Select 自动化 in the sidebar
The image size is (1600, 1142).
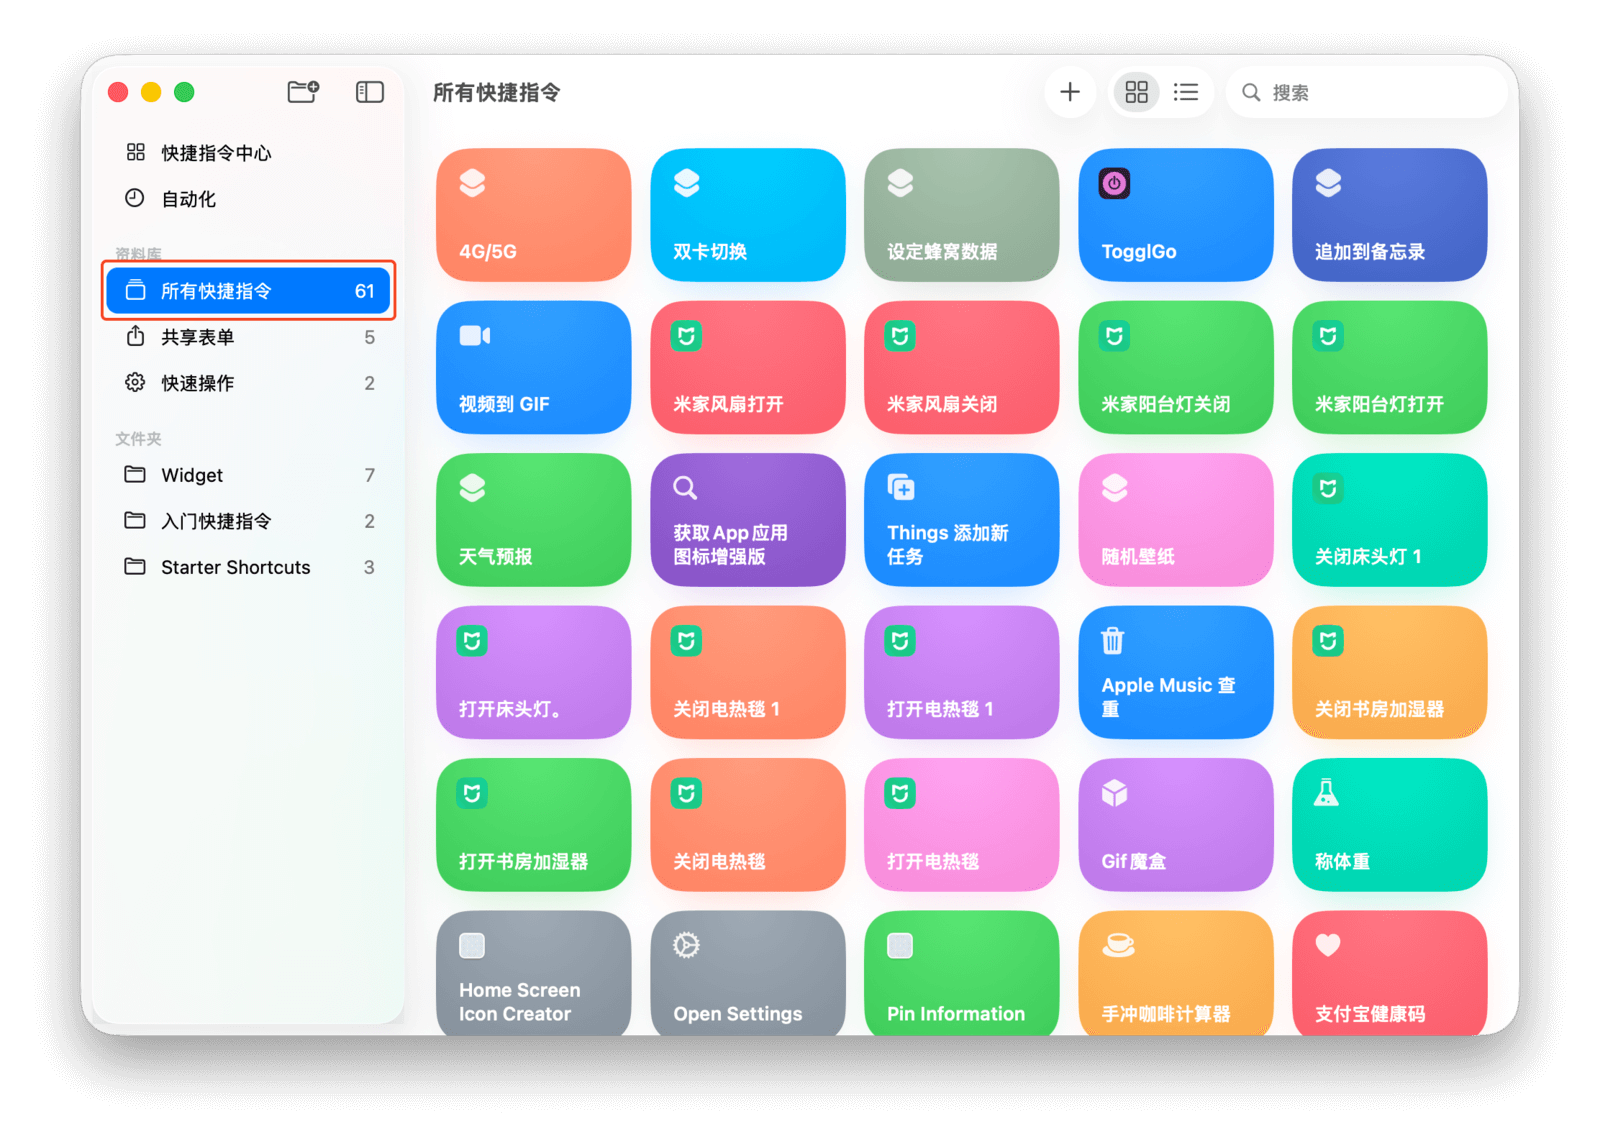pos(189,199)
